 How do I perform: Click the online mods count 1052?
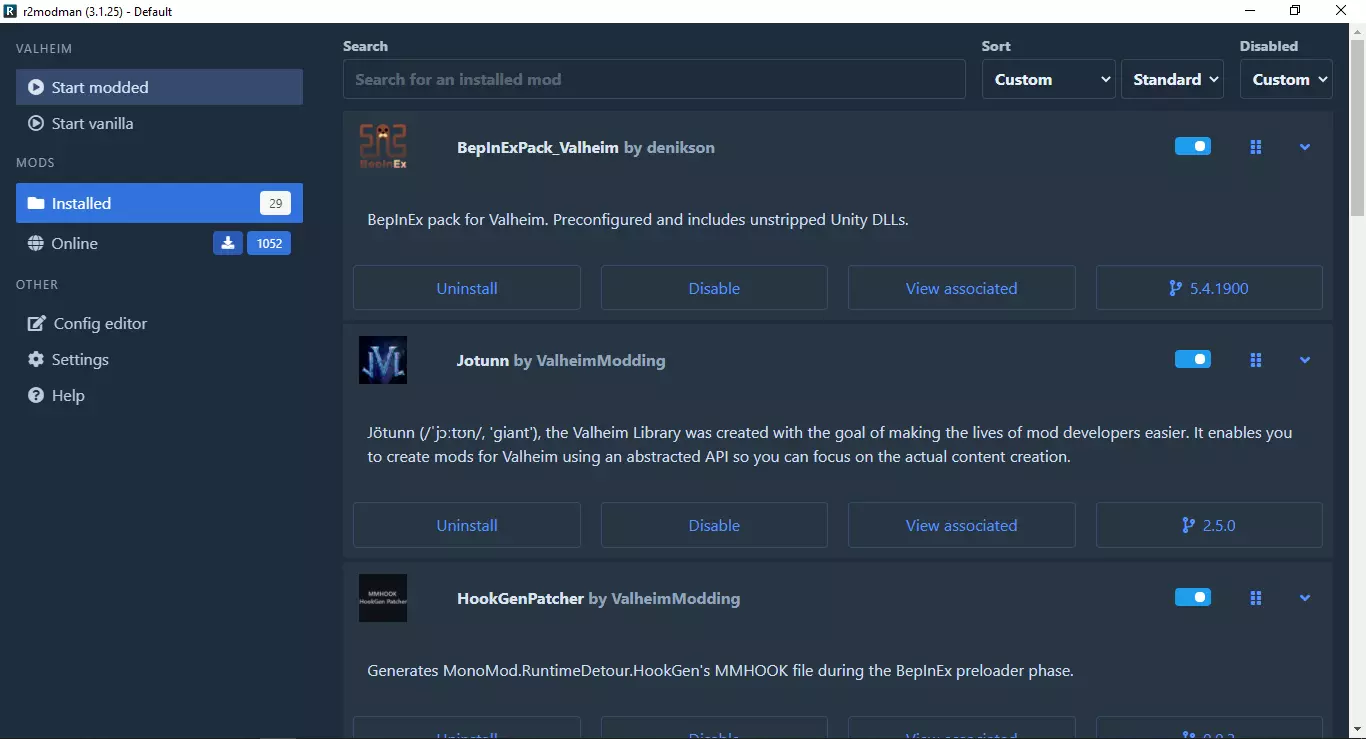point(269,243)
